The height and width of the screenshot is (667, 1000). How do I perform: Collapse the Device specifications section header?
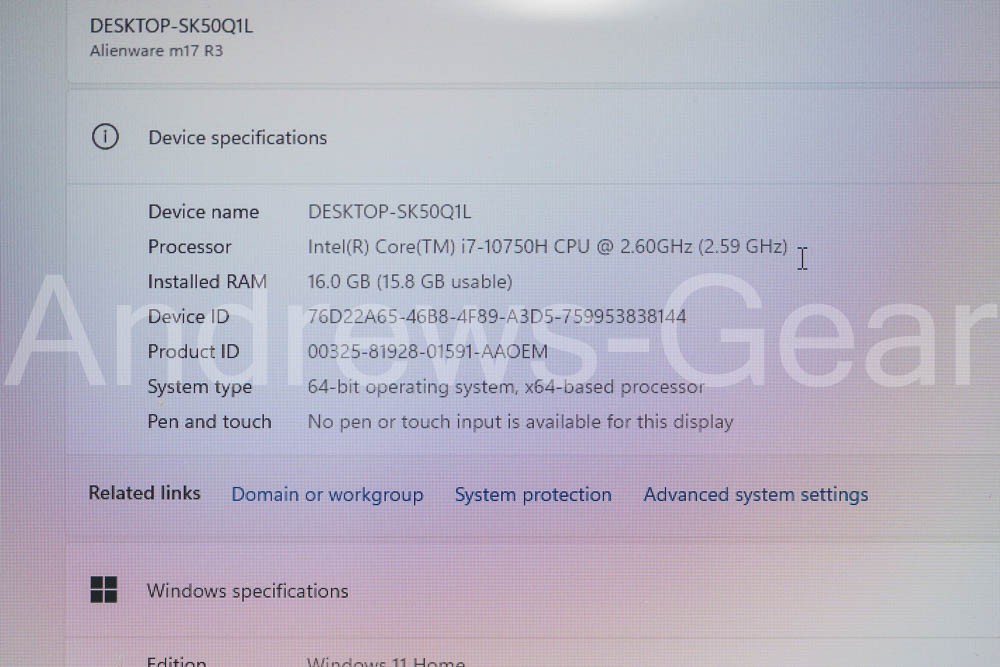tap(533, 137)
